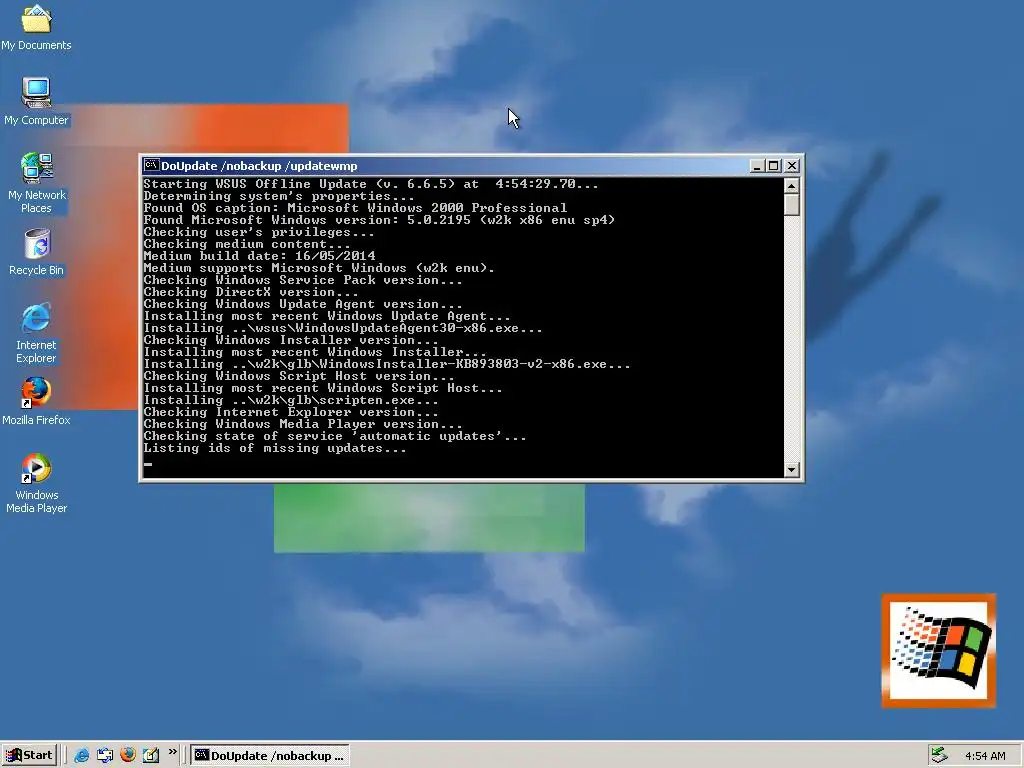The width and height of the screenshot is (1024, 768).
Task: Click the 'scripten.exe' install line
Action: click(x=291, y=400)
